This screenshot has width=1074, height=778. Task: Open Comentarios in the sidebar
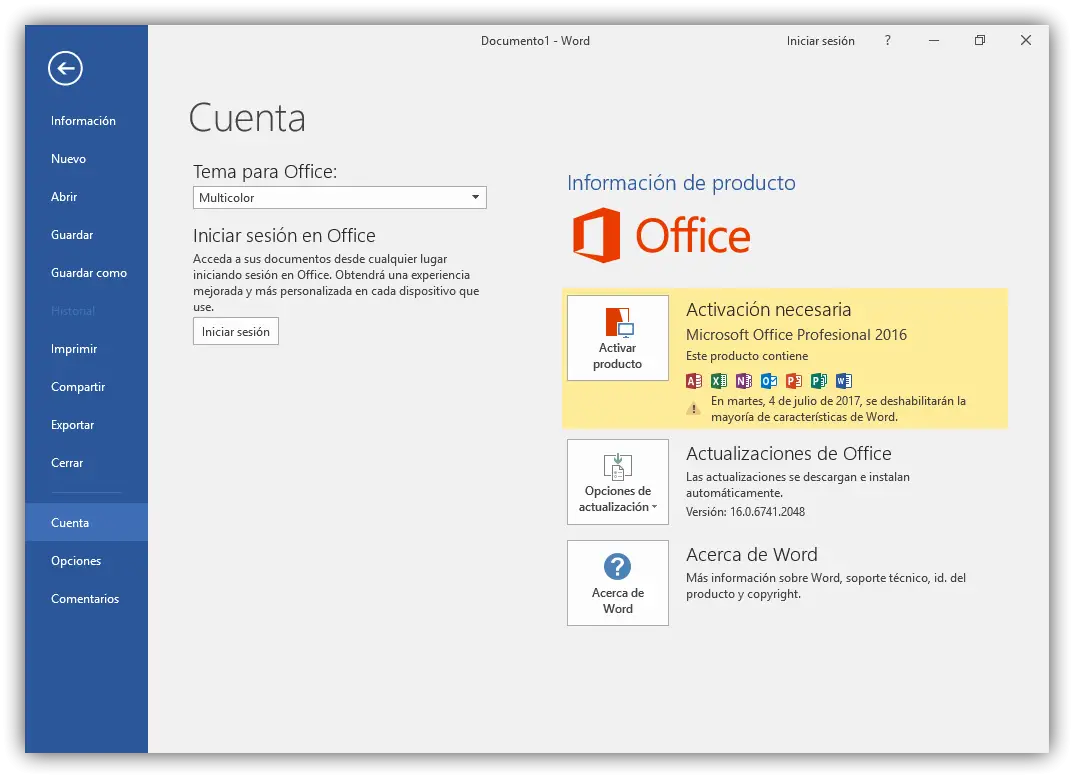85,599
